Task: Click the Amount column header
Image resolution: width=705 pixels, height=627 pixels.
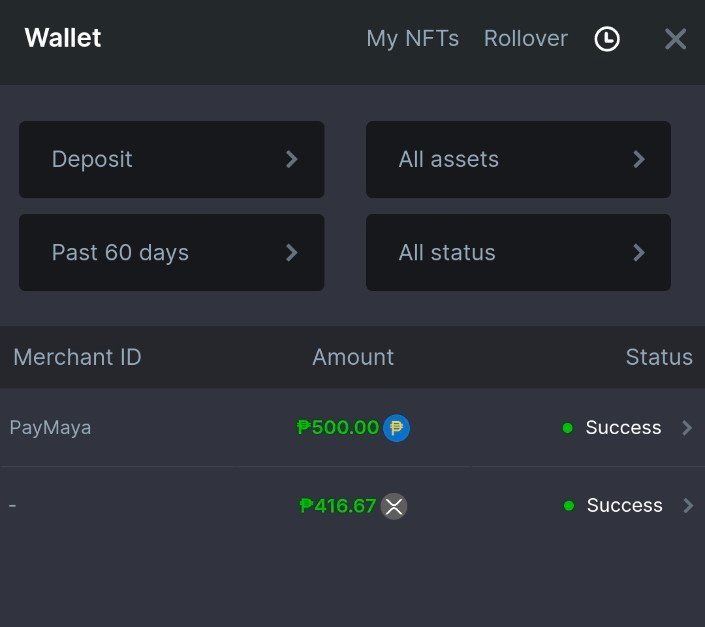Action: (x=353, y=357)
